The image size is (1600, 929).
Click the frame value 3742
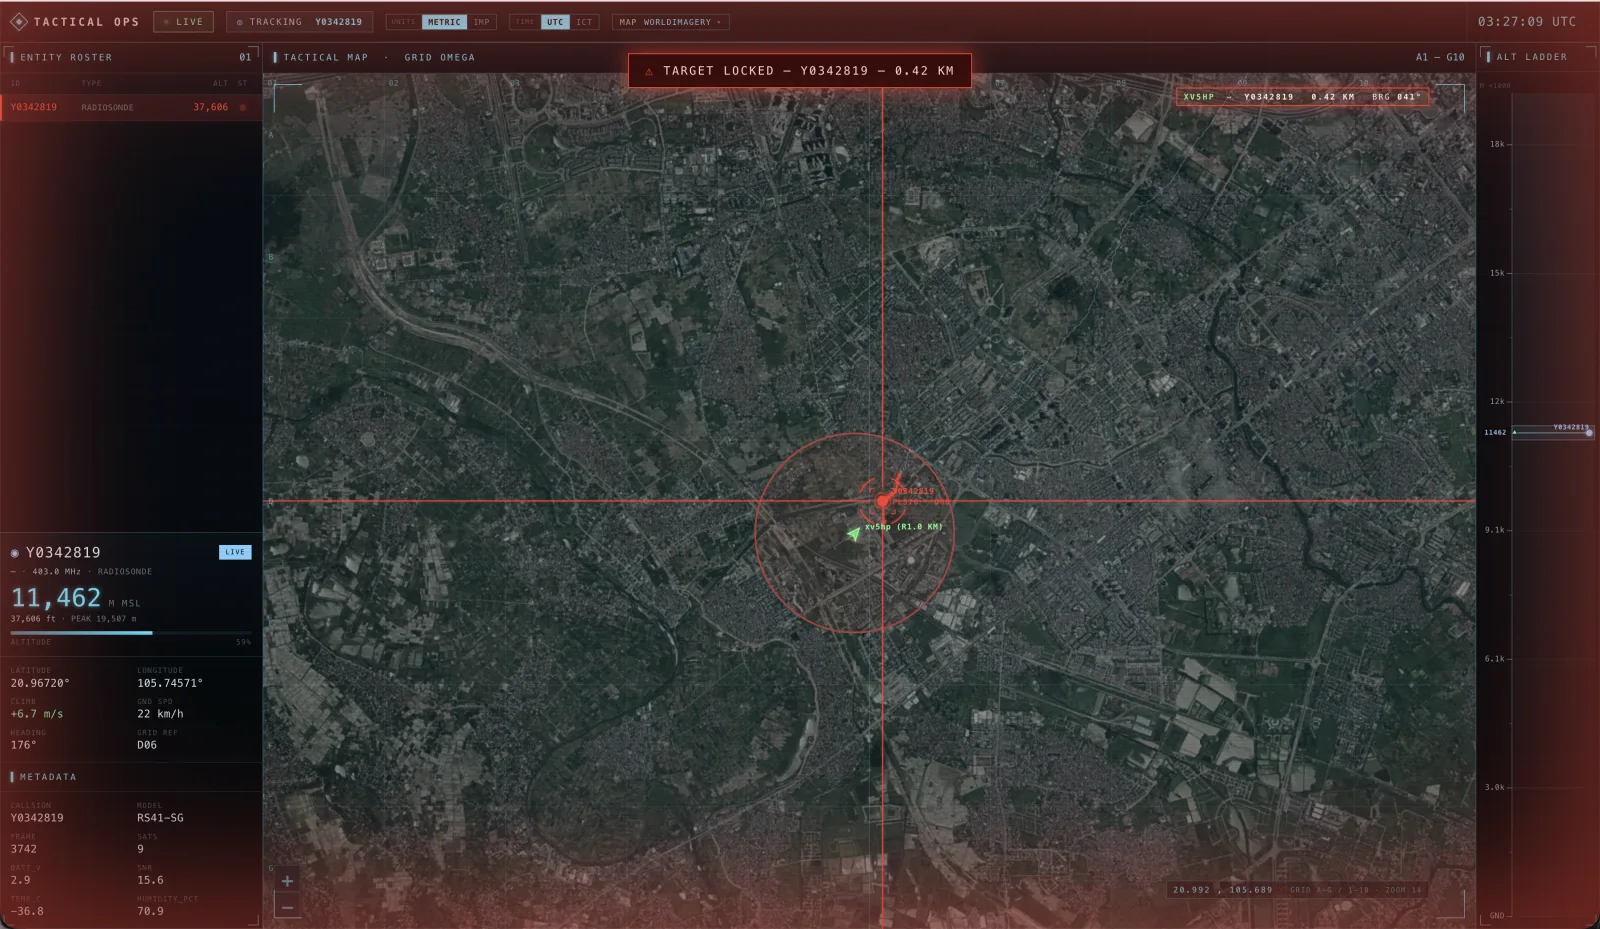(24, 849)
